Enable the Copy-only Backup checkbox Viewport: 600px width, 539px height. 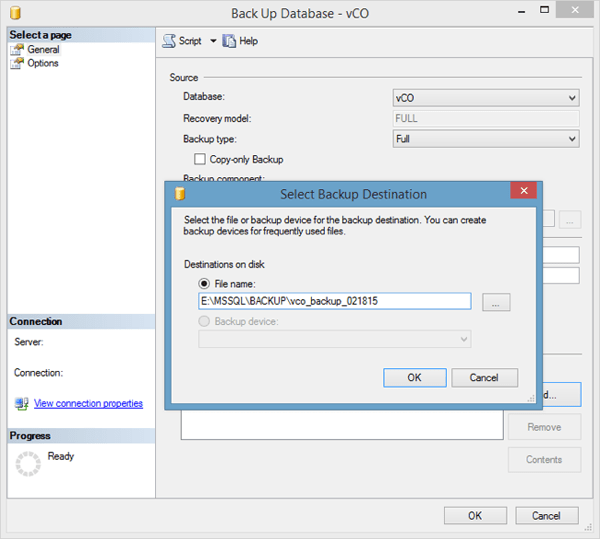[x=200, y=159]
